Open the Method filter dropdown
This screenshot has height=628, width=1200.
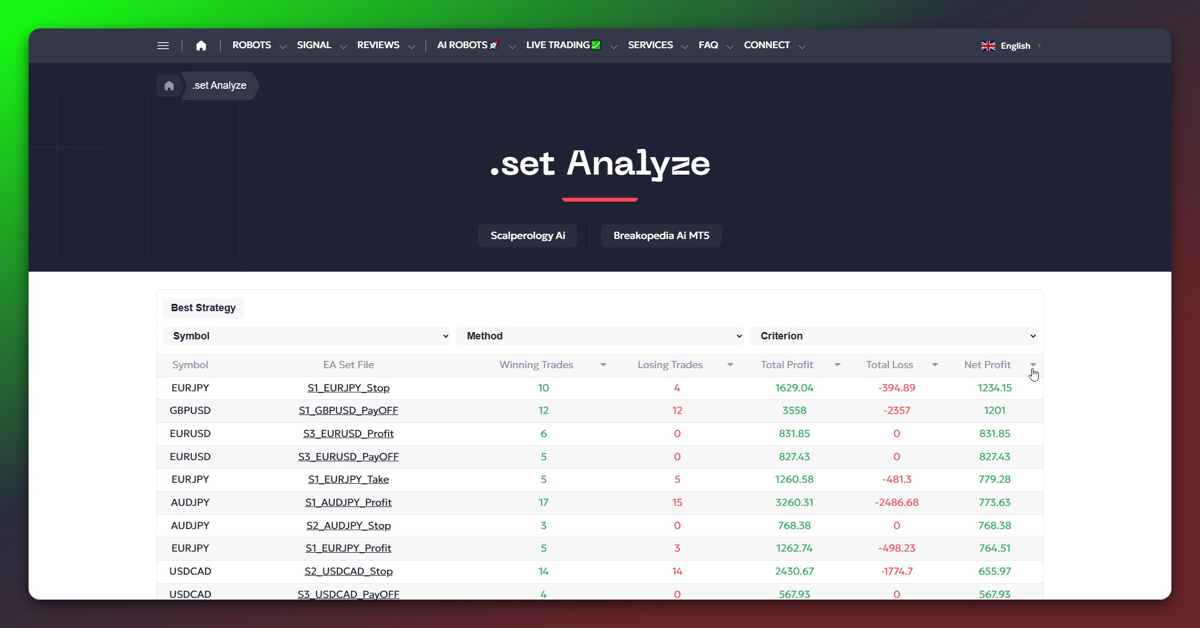tap(600, 336)
